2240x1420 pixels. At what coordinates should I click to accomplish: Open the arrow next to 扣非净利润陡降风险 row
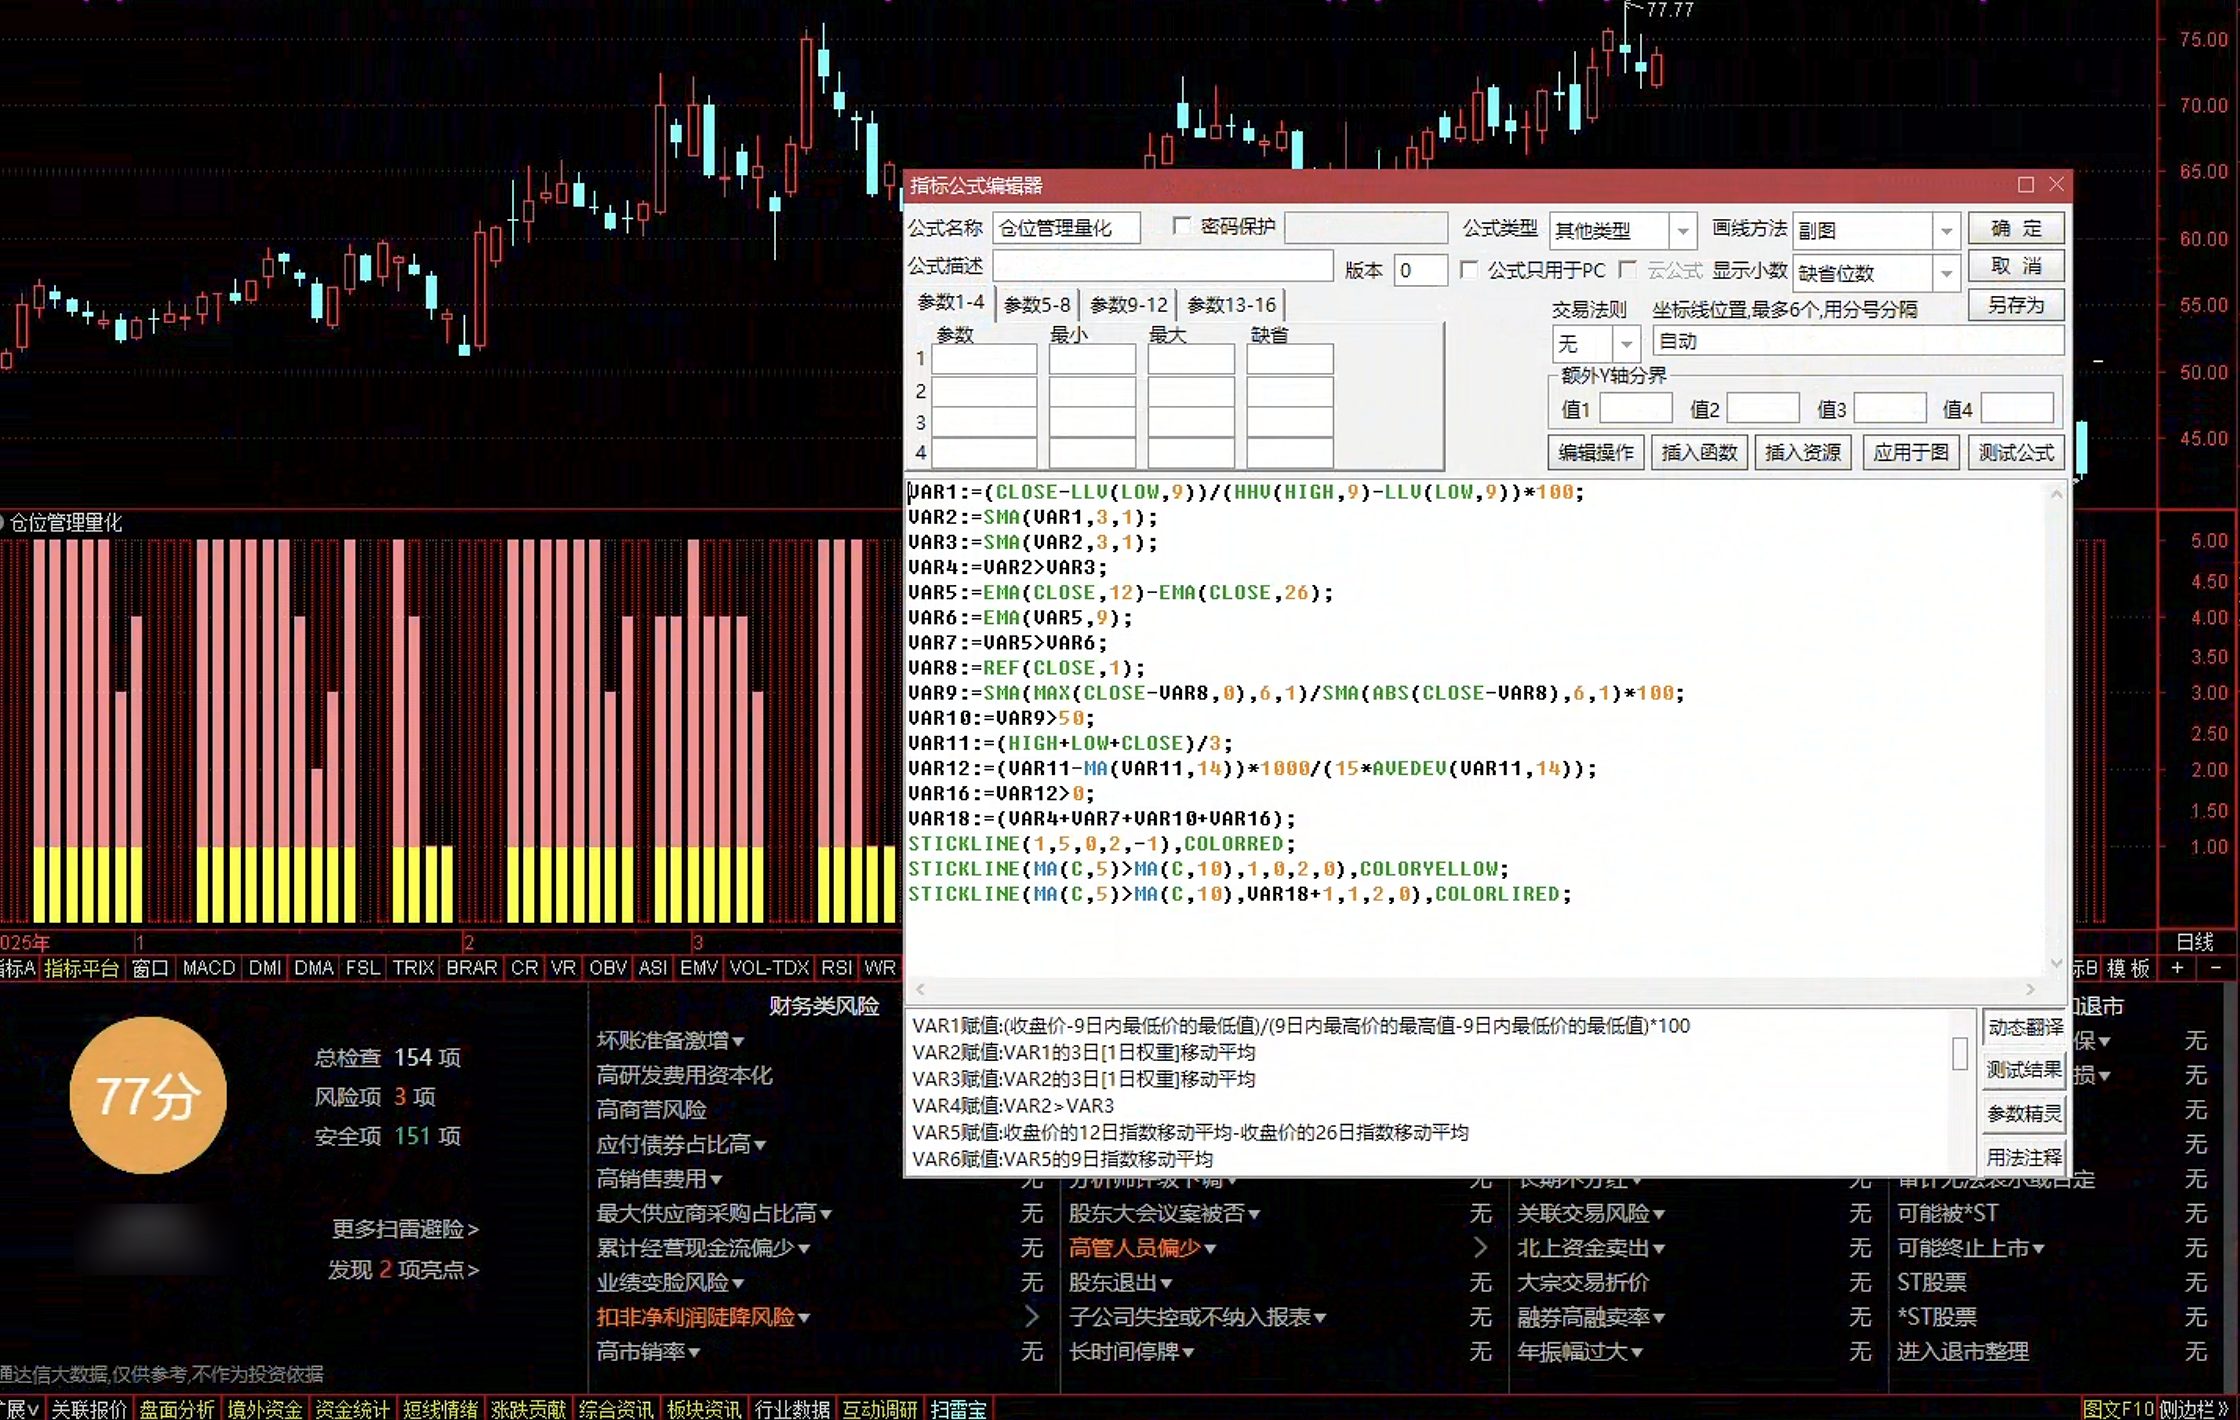[1031, 1316]
